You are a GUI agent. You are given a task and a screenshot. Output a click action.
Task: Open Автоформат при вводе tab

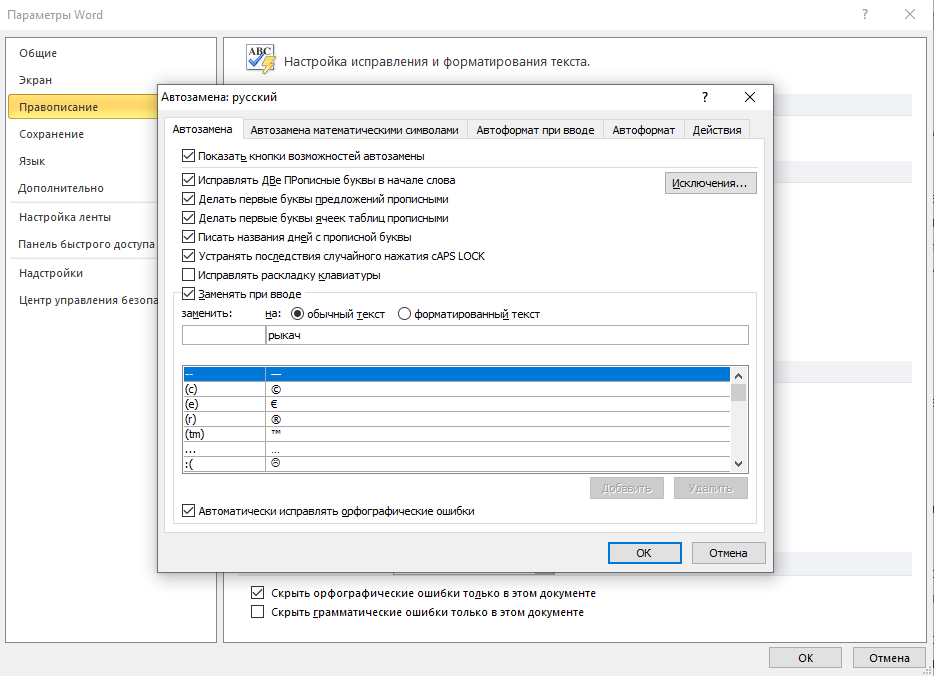coord(536,130)
